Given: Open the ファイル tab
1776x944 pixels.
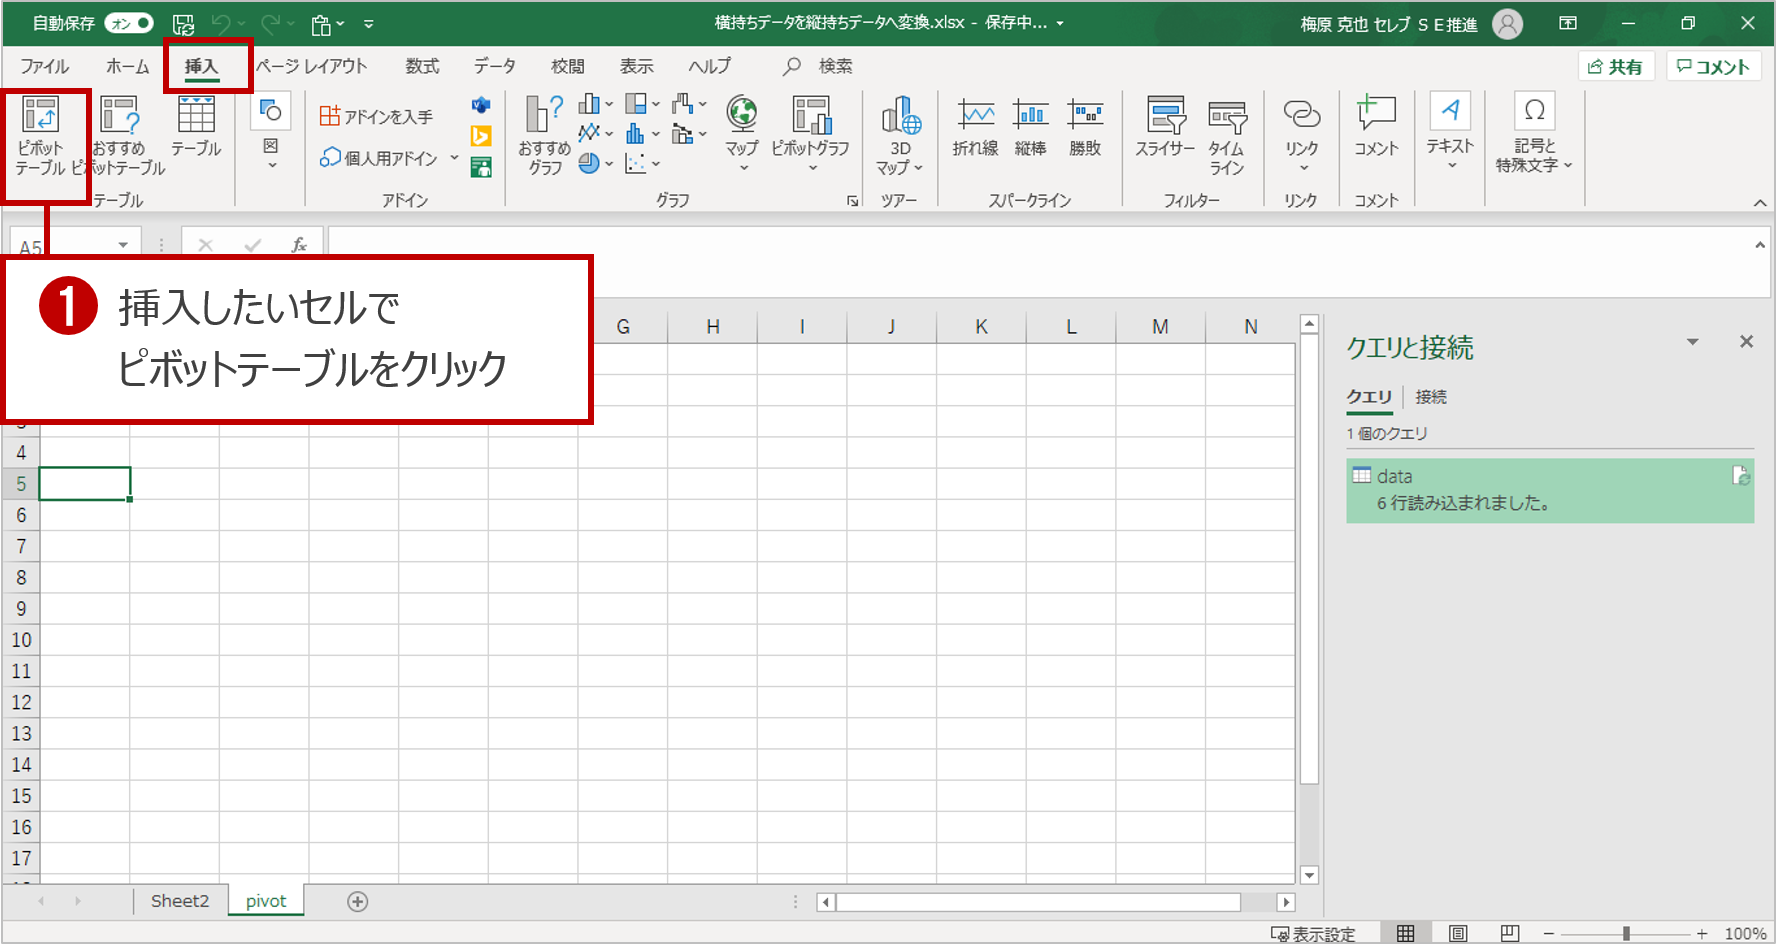Looking at the screenshot, I should (x=45, y=66).
